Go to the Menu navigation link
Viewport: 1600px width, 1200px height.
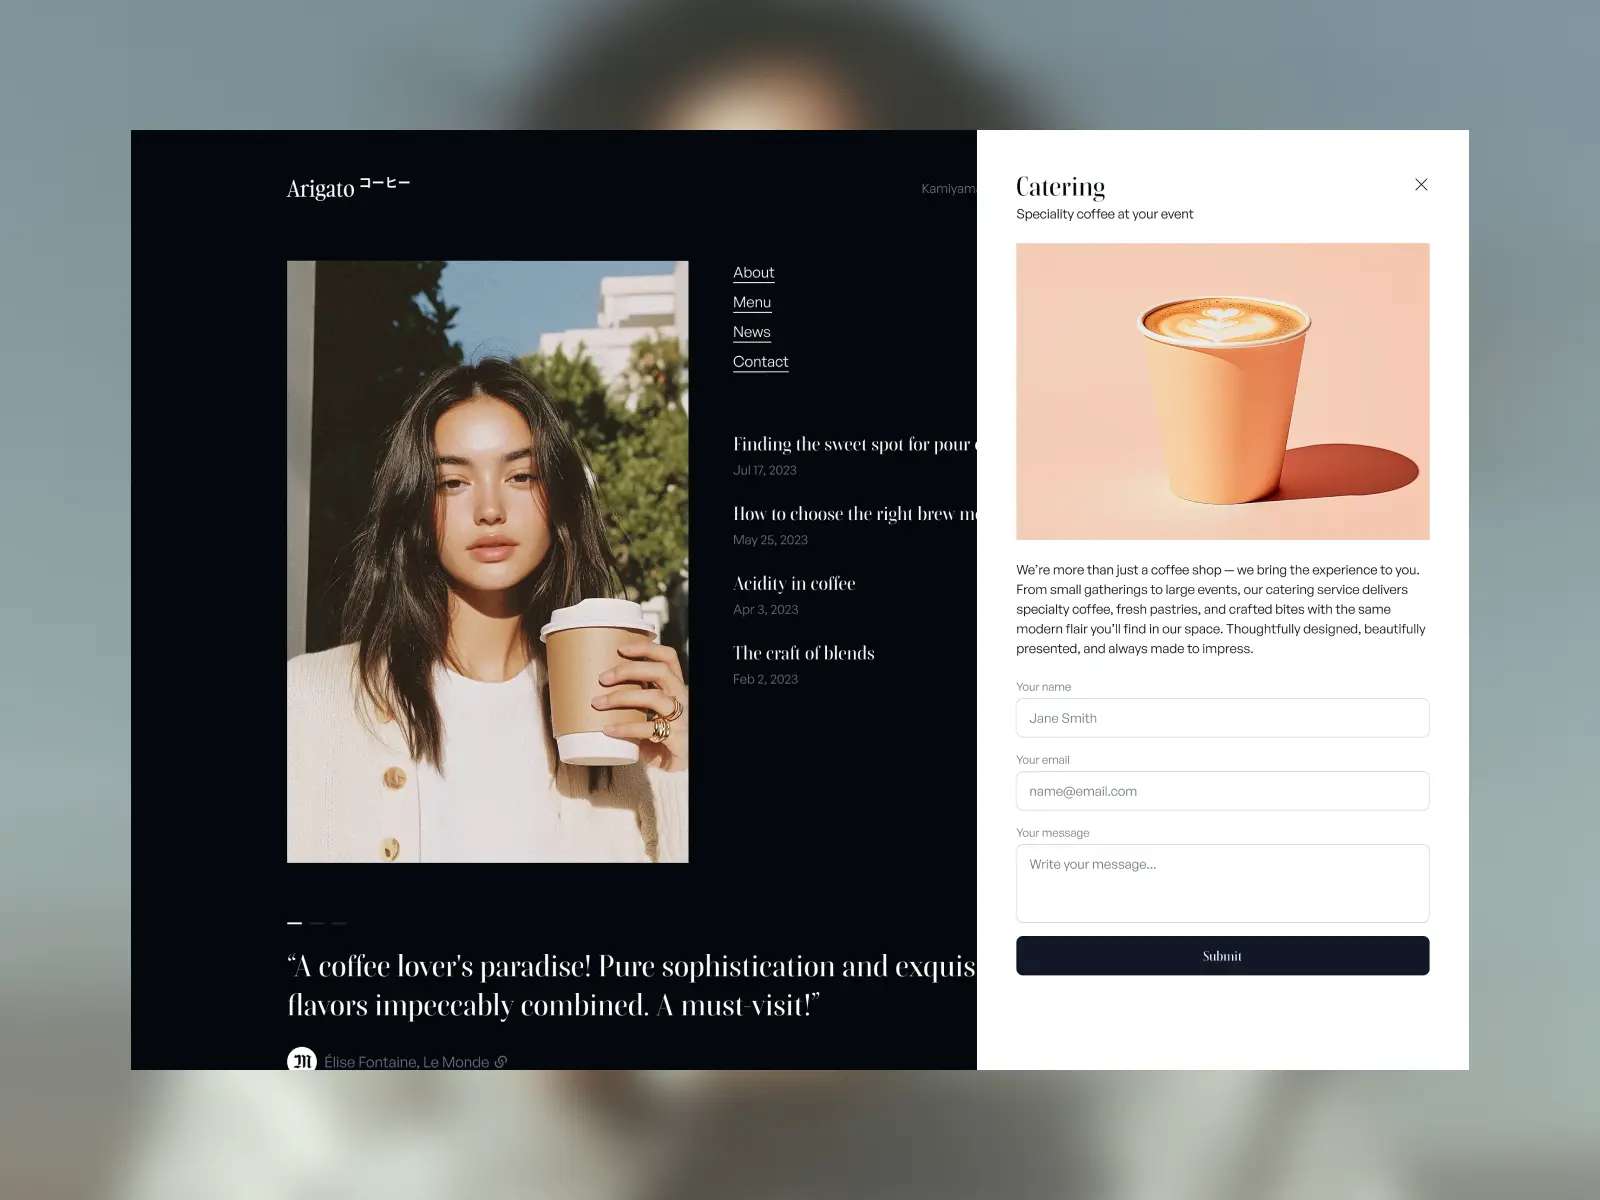click(x=751, y=303)
